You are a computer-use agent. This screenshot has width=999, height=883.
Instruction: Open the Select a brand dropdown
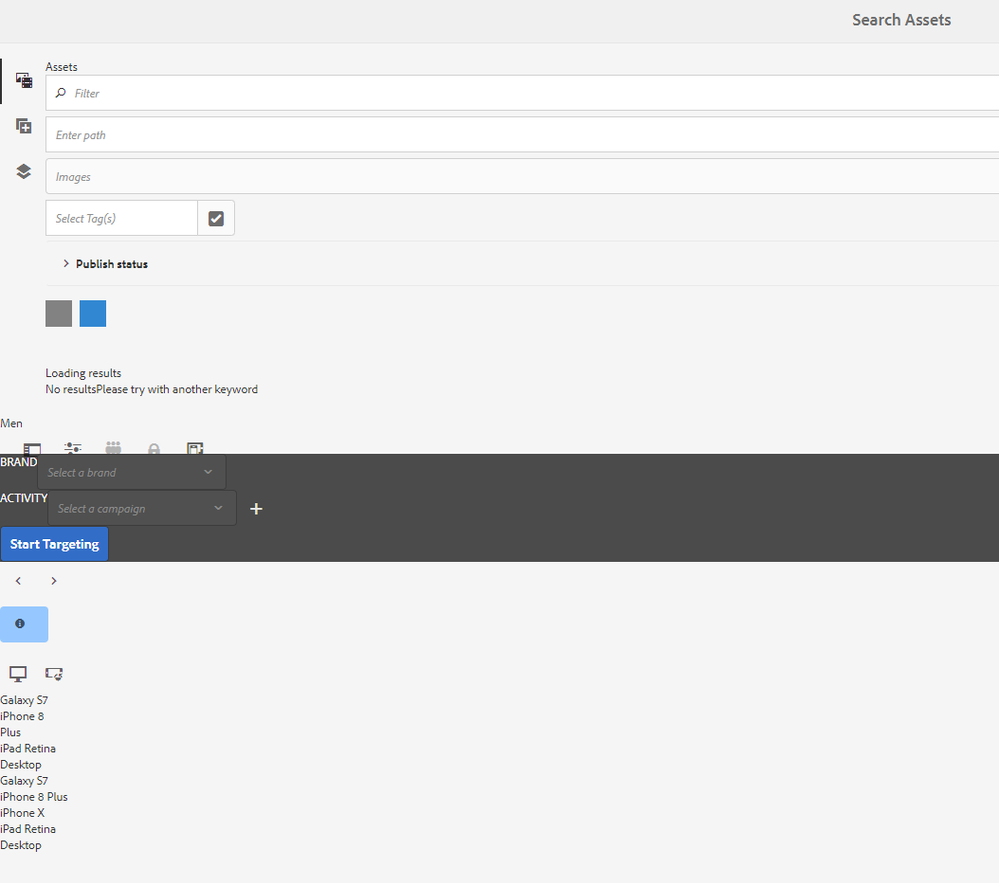[131, 472]
